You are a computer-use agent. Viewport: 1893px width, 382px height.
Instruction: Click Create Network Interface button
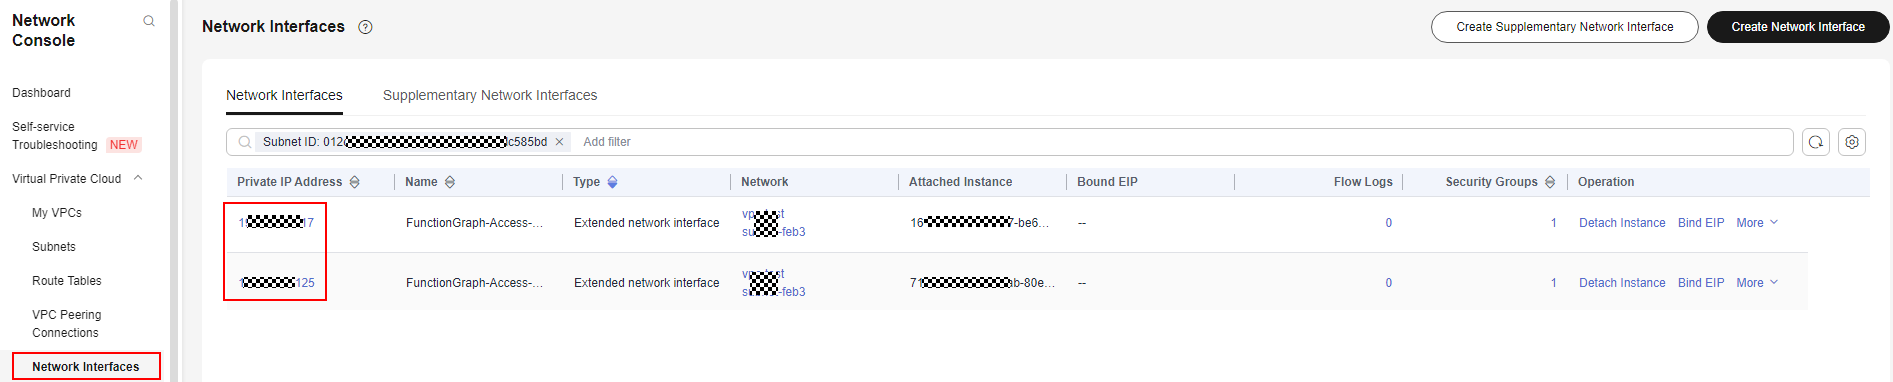[x=1798, y=27]
